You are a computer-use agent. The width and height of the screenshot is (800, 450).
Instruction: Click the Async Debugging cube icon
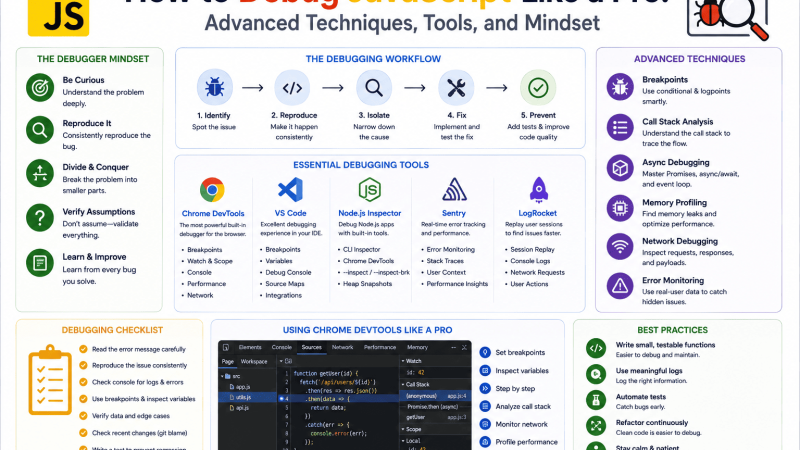pyautogui.click(x=620, y=168)
